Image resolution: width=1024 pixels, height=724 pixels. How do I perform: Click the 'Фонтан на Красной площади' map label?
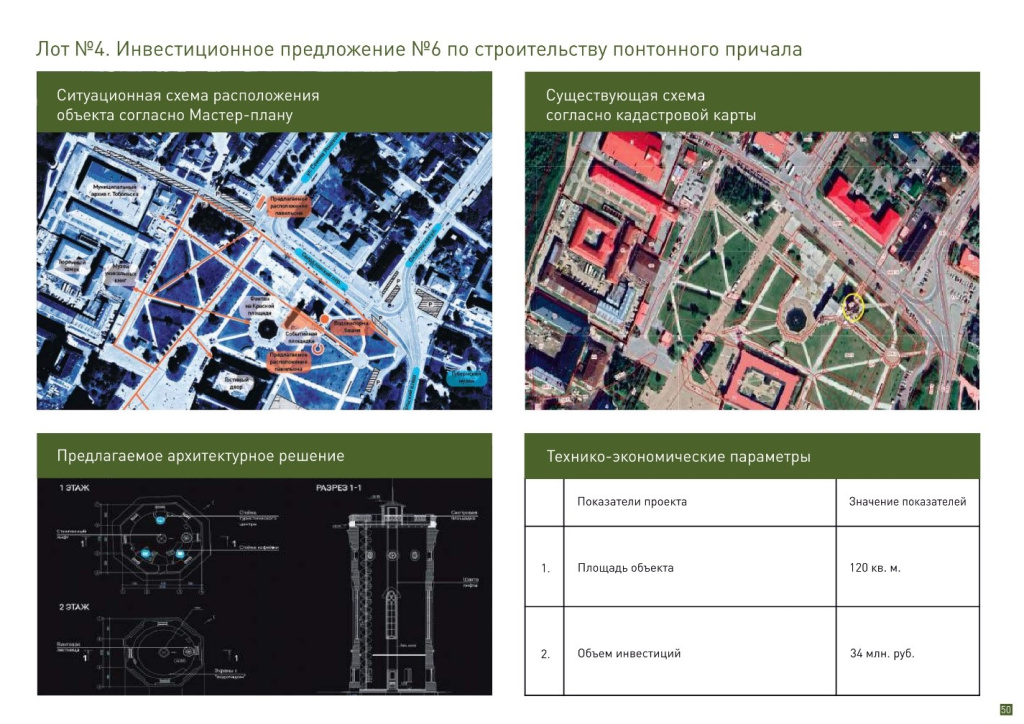pos(261,306)
